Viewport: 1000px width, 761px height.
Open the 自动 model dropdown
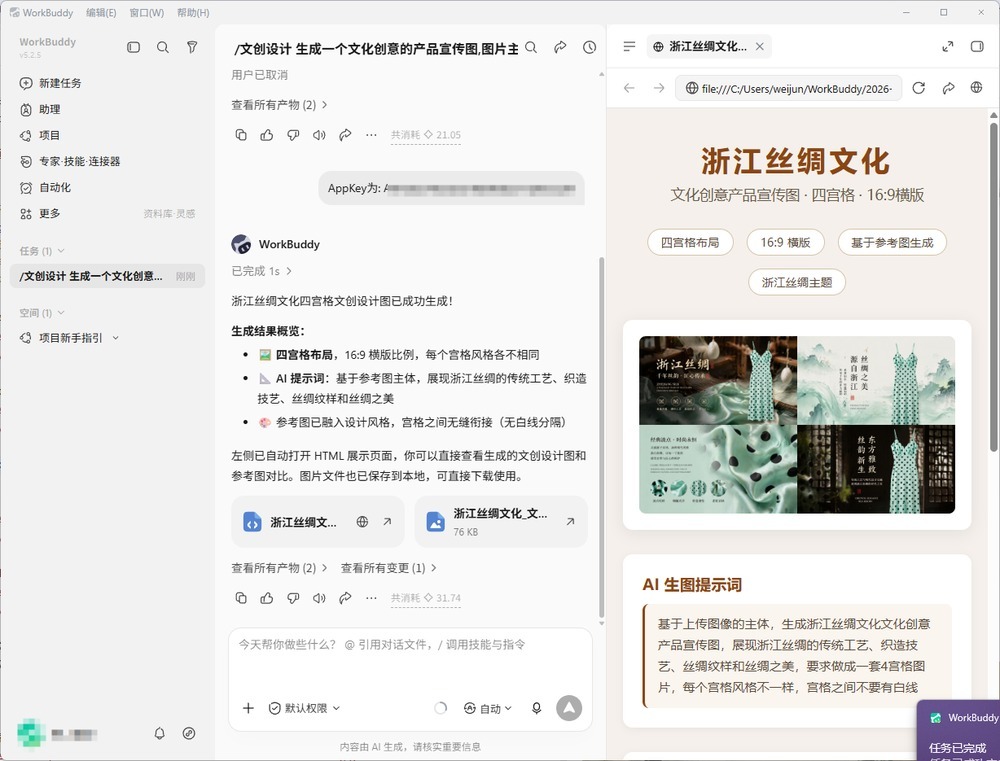(488, 708)
